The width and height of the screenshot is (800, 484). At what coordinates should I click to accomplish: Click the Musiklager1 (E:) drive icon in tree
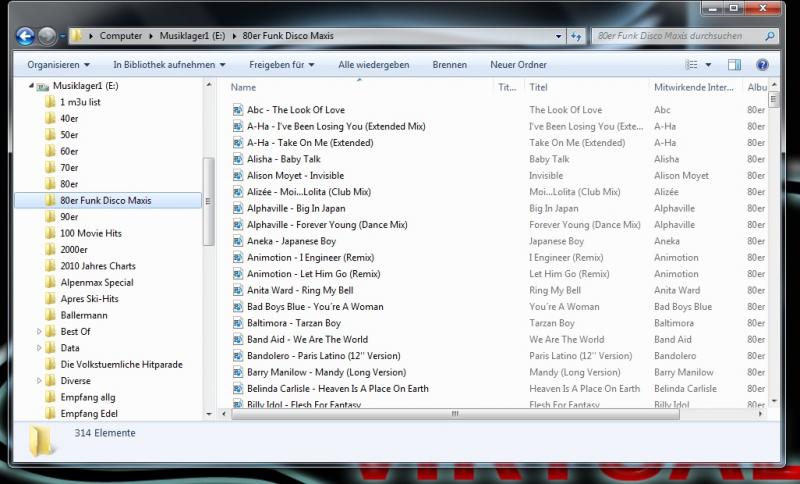tap(43, 86)
